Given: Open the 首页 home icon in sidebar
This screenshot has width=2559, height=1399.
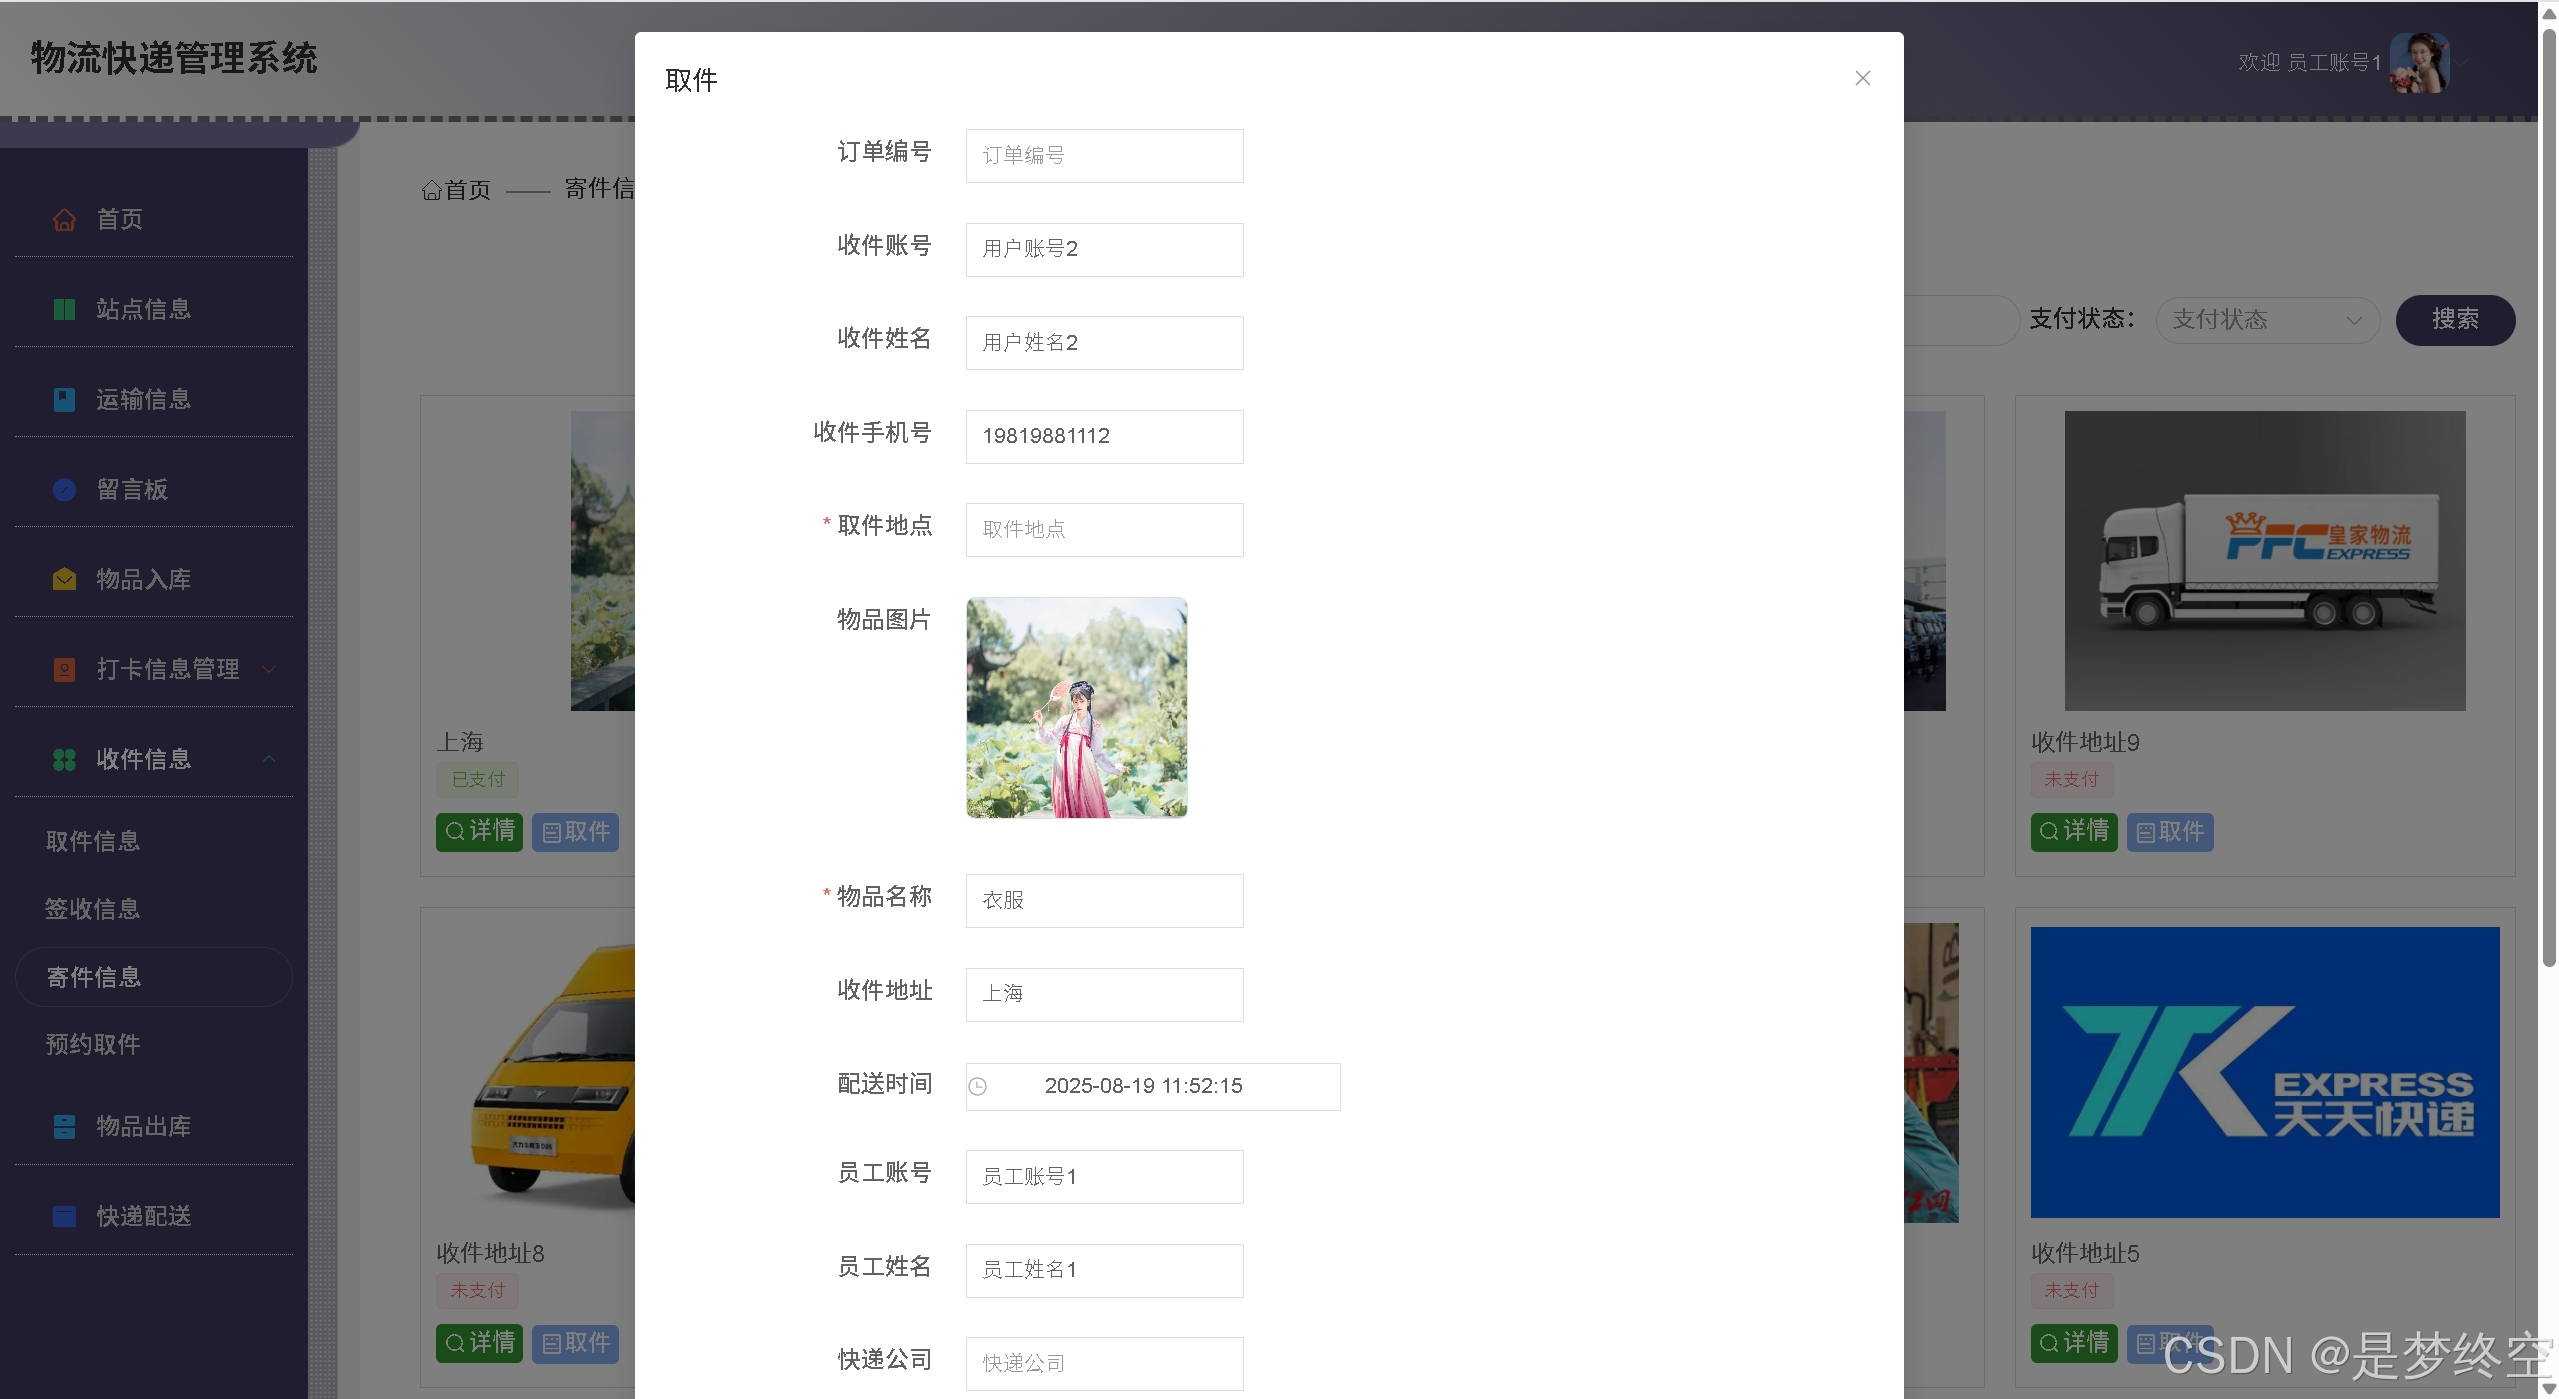Looking at the screenshot, I should [x=64, y=219].
